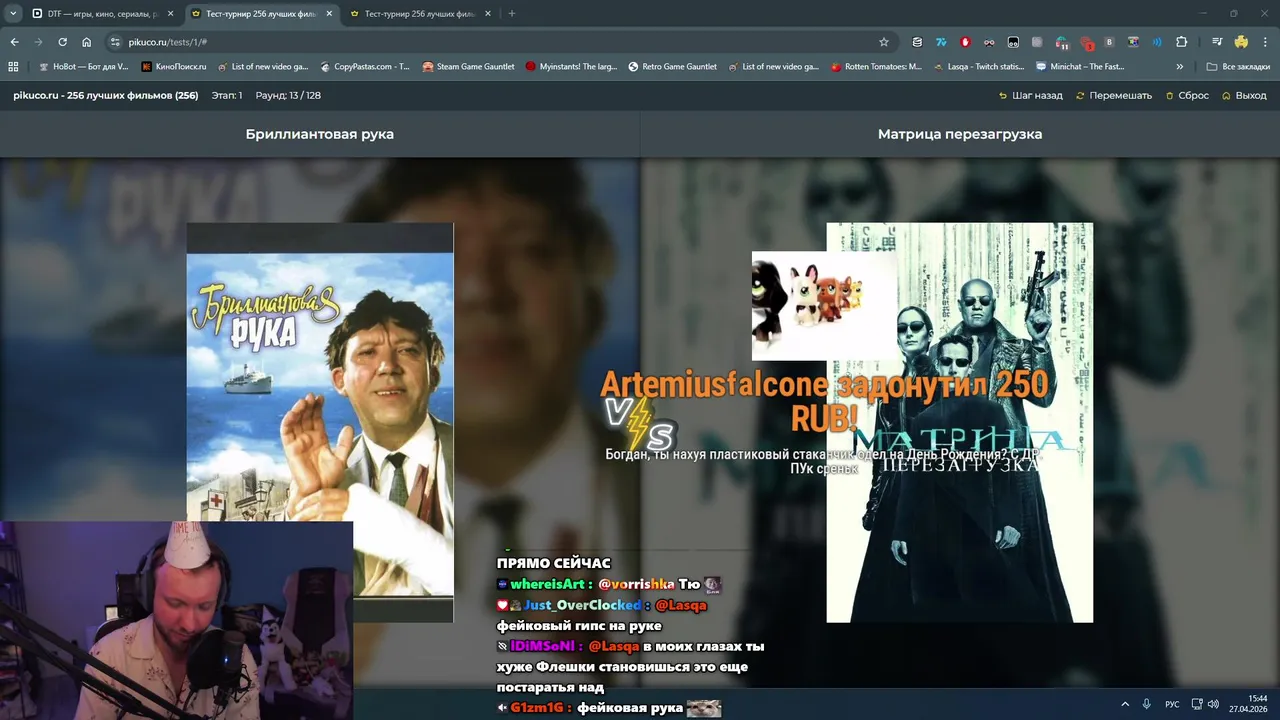Go to the browser home page icon
Viewport: 1280px width, 720px height.
click(86, 42)
